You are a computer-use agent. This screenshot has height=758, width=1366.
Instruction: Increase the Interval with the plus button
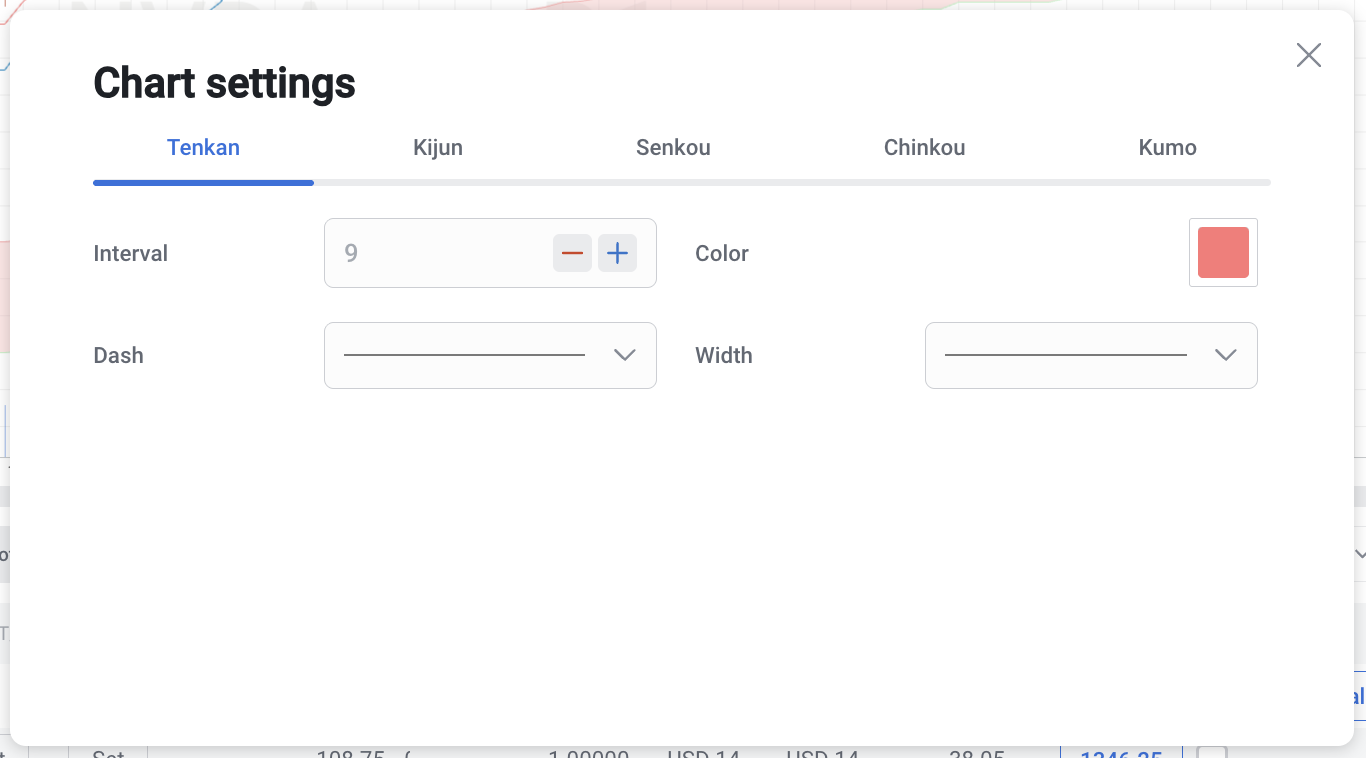(x=618, y=253)
